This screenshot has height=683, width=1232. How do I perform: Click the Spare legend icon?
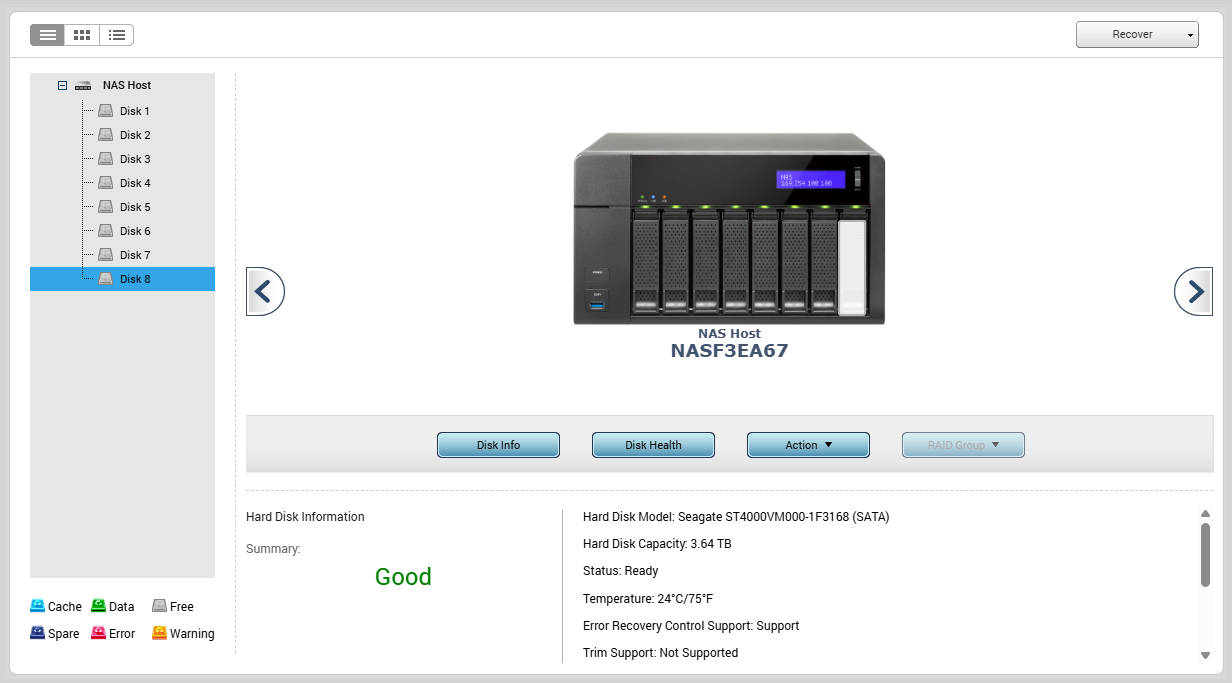(x=38, y=633)
